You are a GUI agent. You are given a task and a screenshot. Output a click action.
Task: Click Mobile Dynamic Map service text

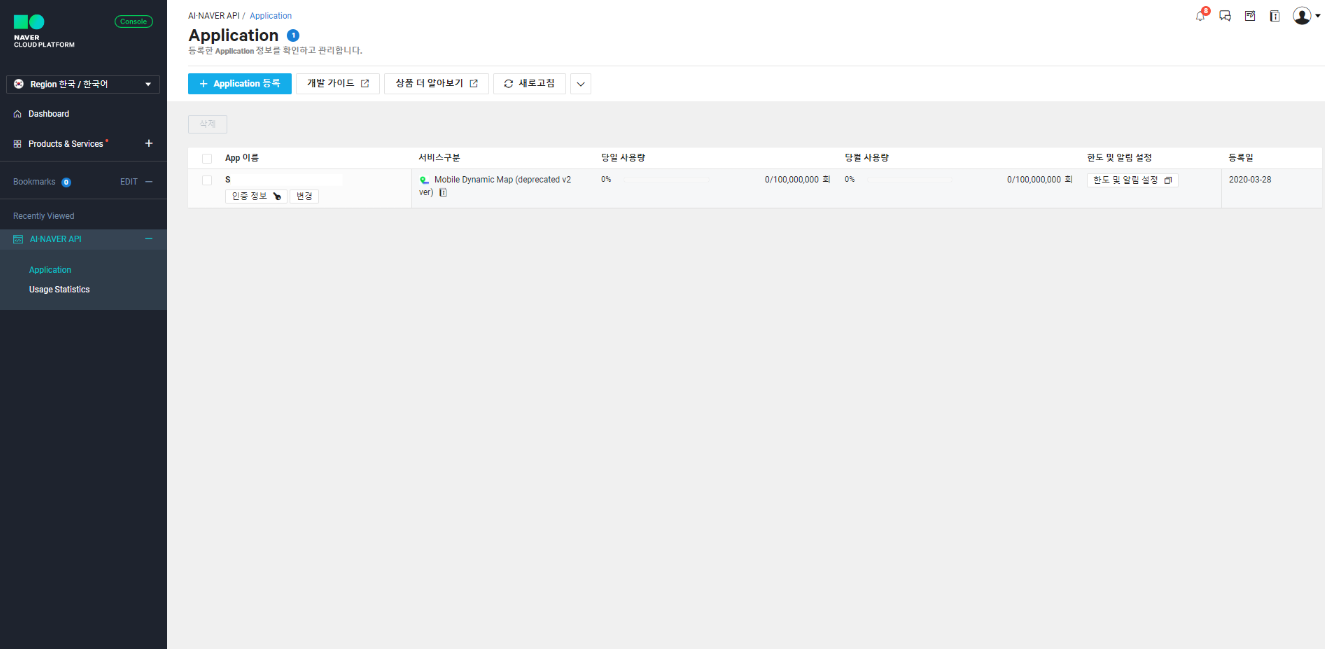(x=494, y=186)
